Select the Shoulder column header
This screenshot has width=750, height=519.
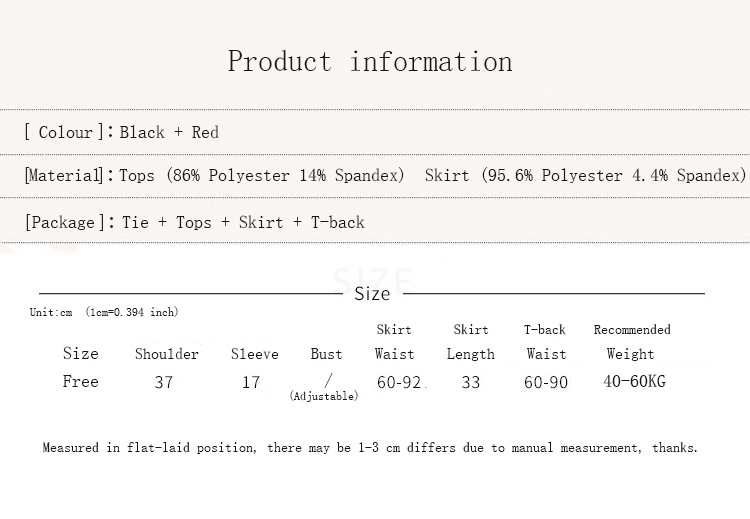click(167, 354)
